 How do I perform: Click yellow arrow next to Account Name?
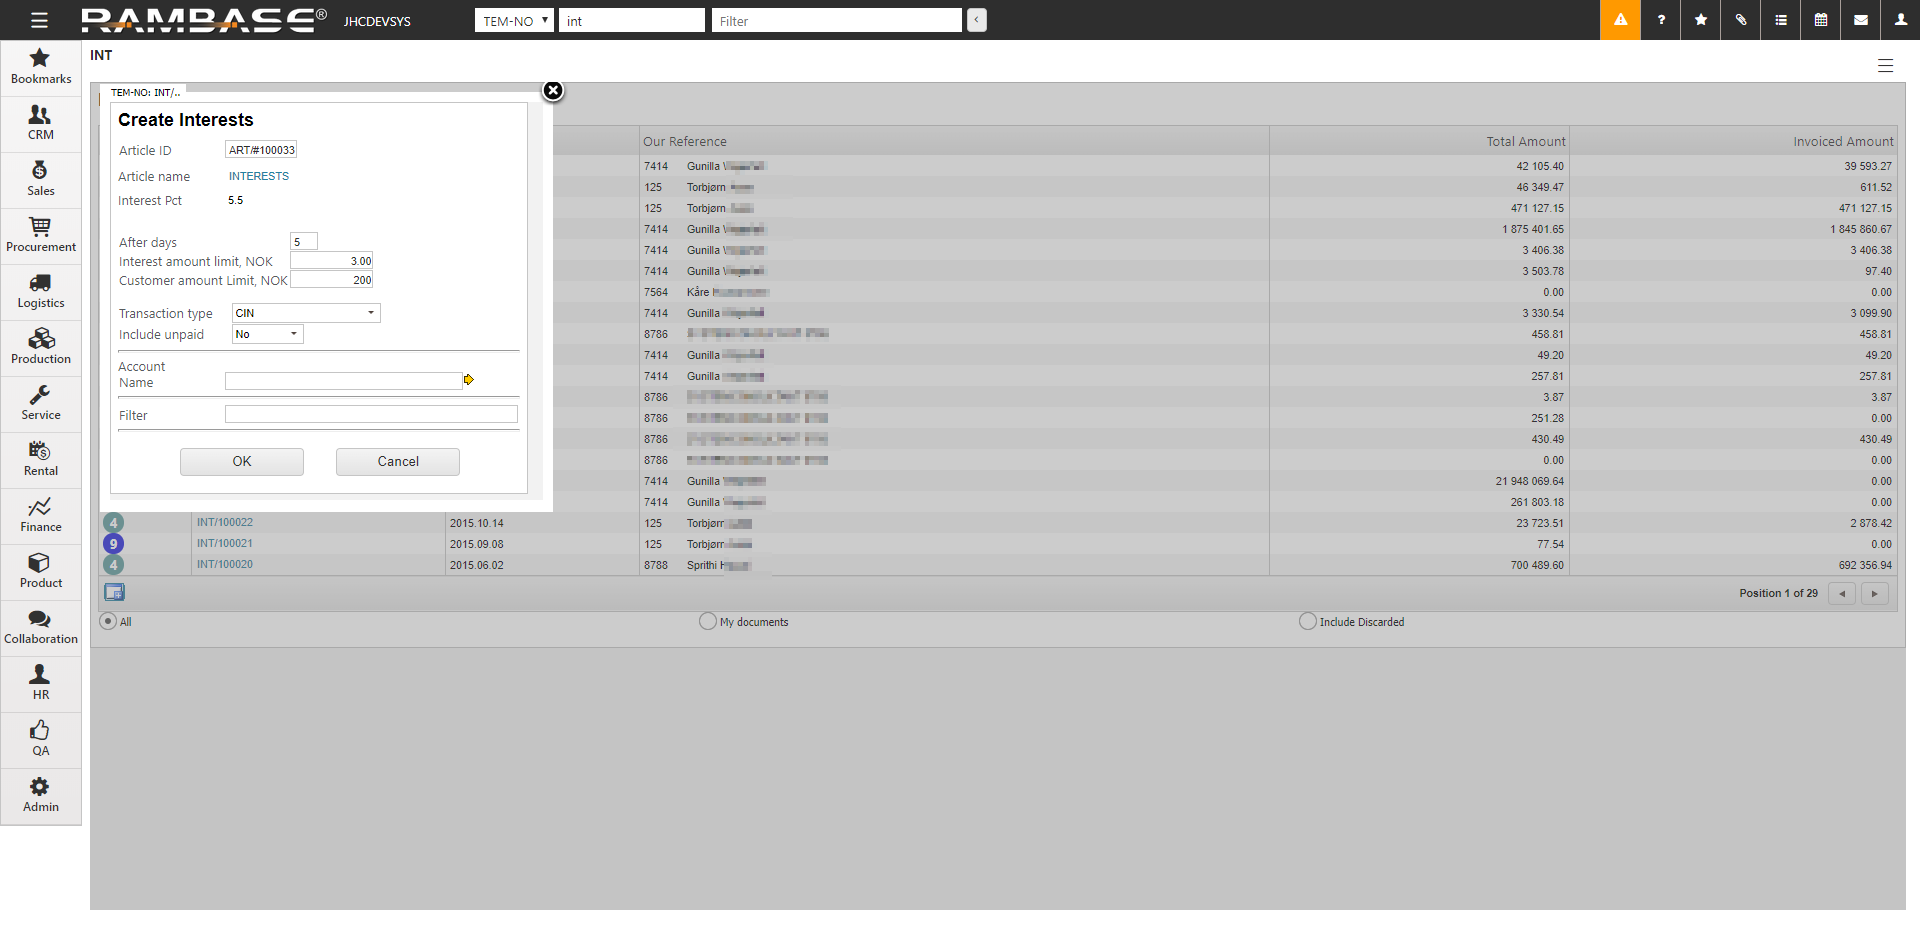468,380
